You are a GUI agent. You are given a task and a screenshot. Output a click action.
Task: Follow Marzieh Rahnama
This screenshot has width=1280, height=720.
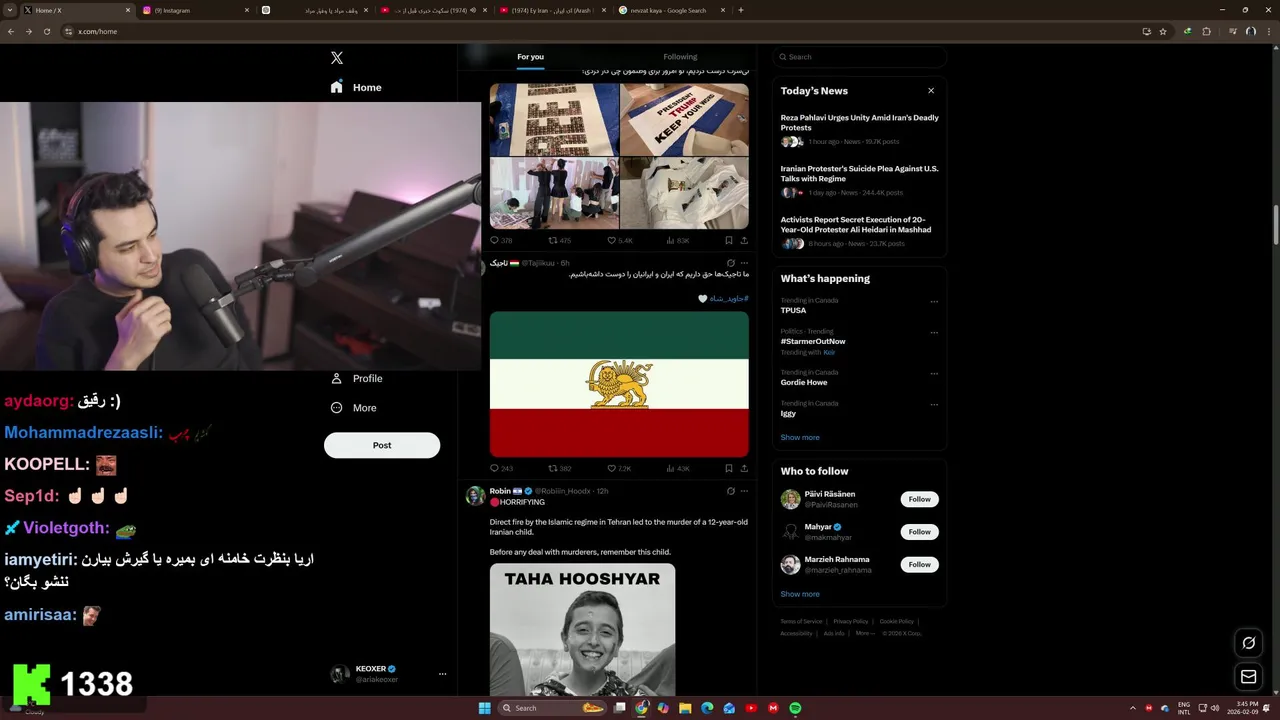point(919,564)
